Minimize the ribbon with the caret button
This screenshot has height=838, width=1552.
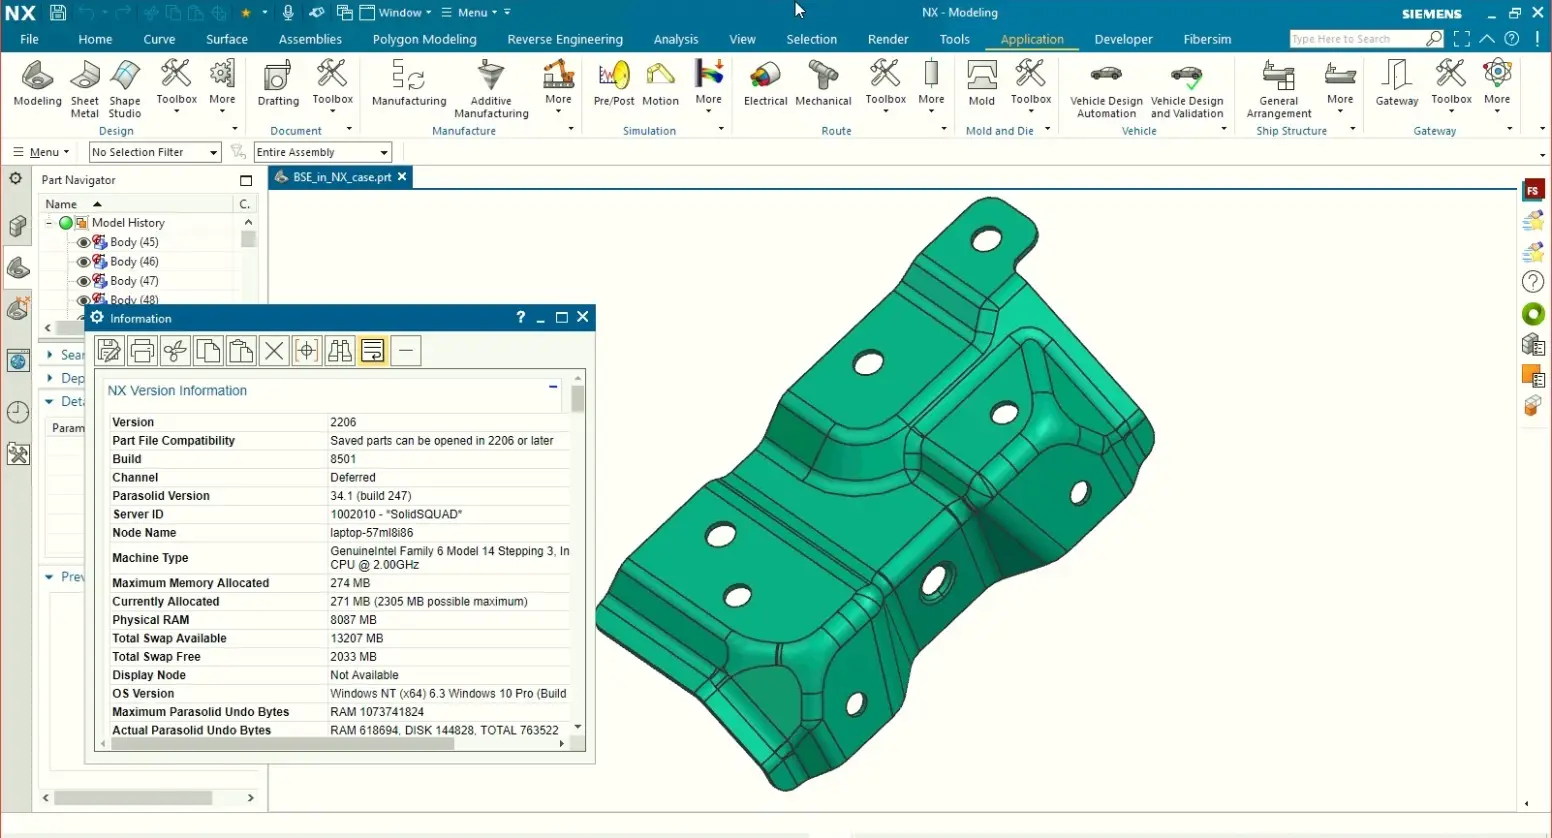(x=1487, y=39)
